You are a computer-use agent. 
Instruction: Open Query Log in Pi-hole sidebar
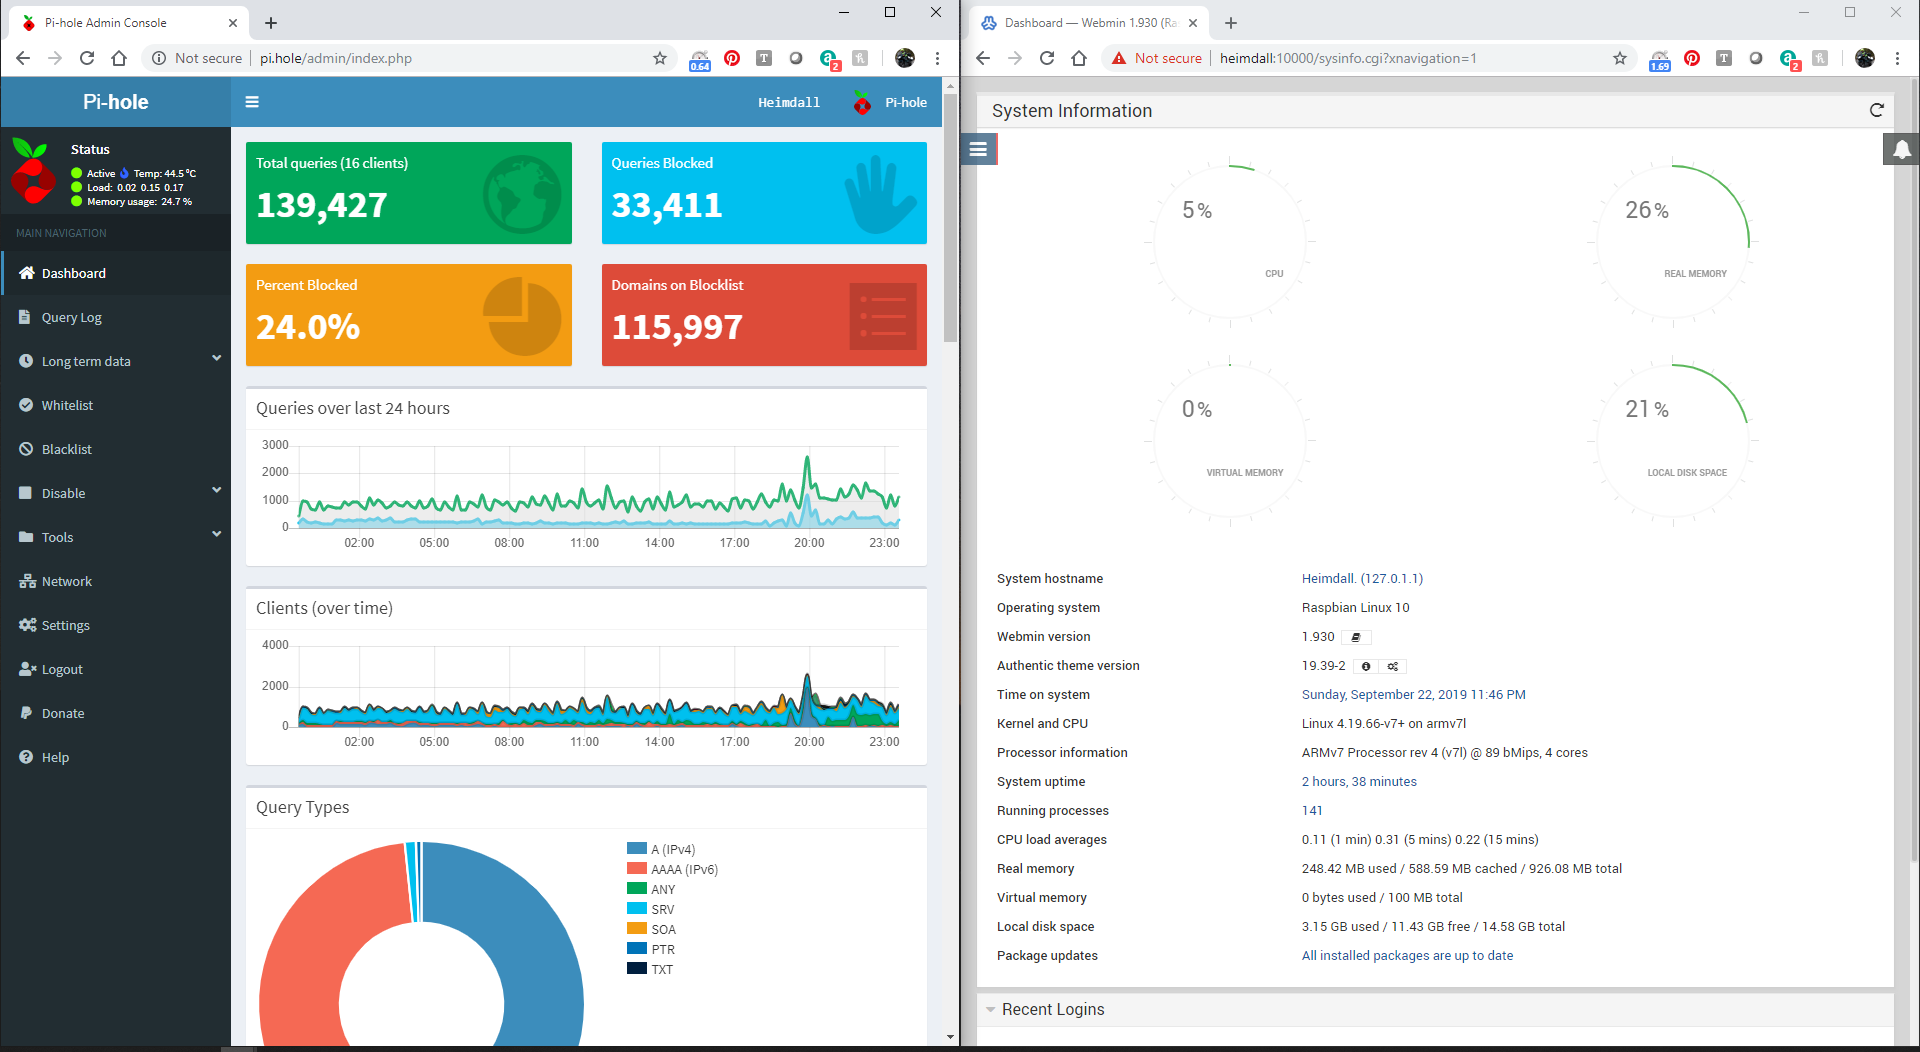click(116, 317)
